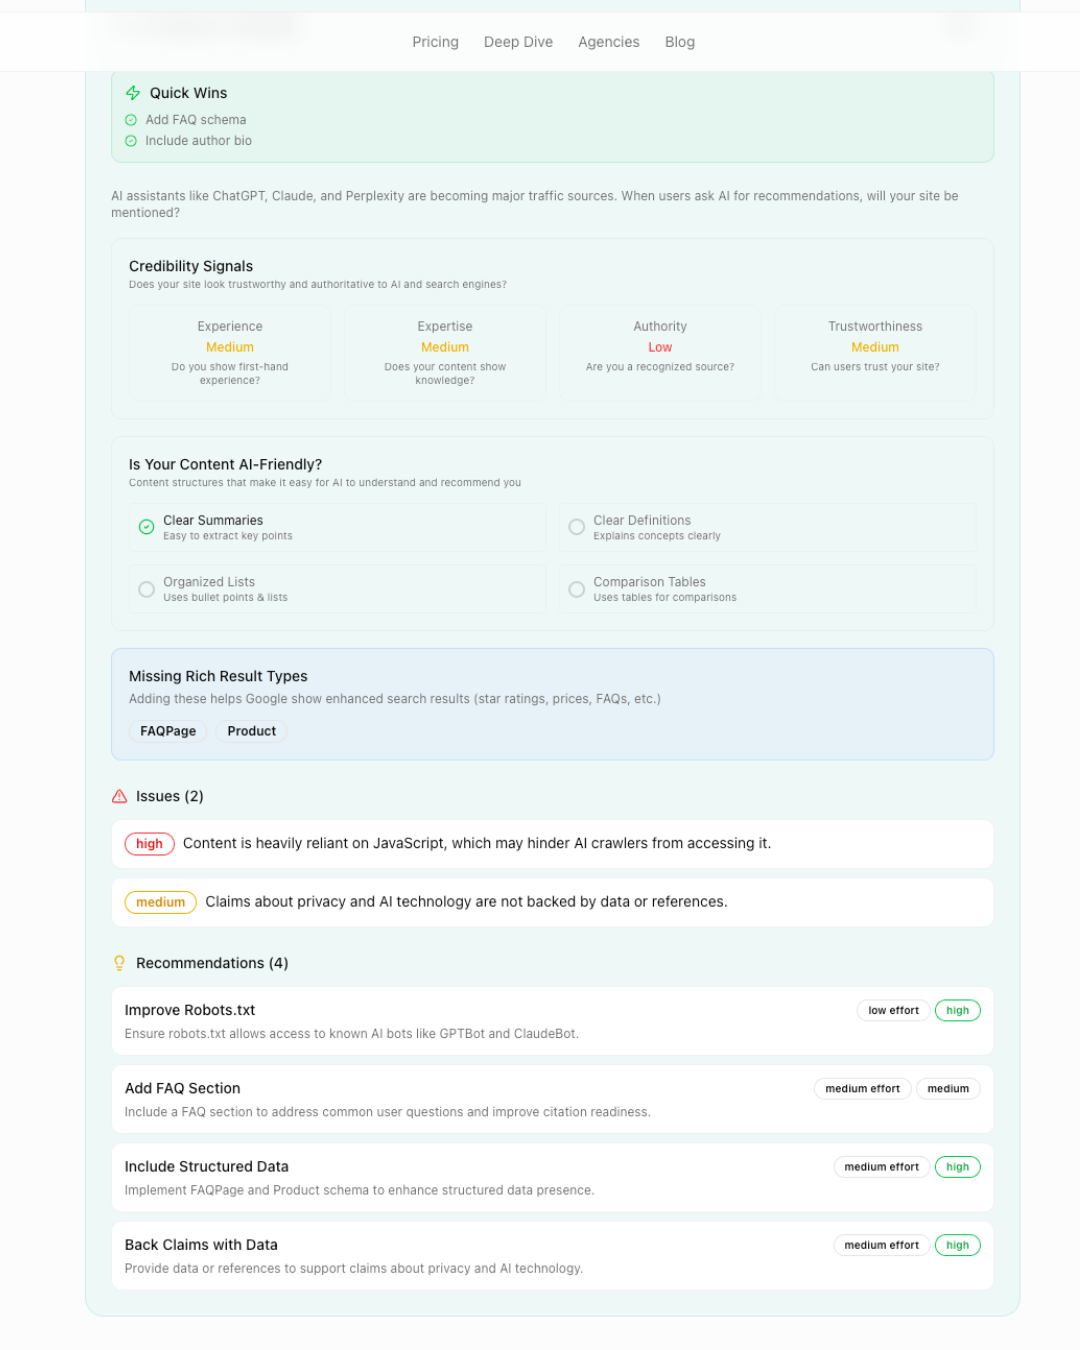The image size is (1080, 1350).
Task: Click the FAQPage badge under Missing Rich Result Types
Action: [167, 731]
